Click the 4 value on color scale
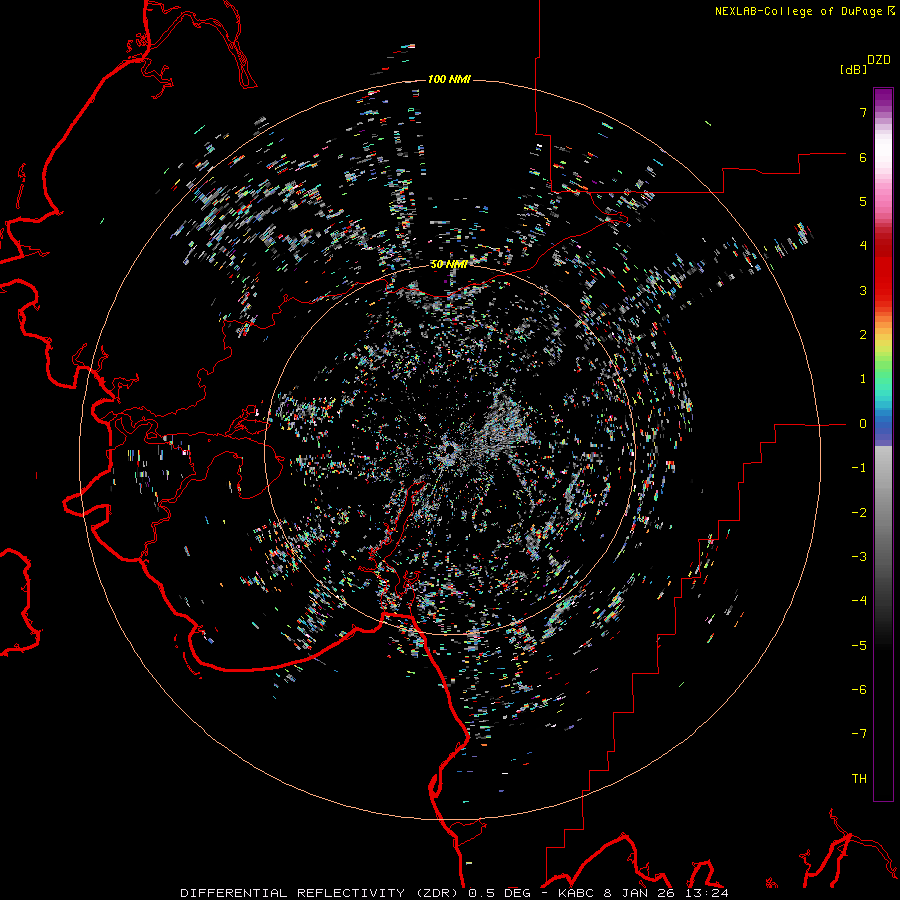Viewport: 900px width, 900px height. pyautogui.click(x=863, y=246)
